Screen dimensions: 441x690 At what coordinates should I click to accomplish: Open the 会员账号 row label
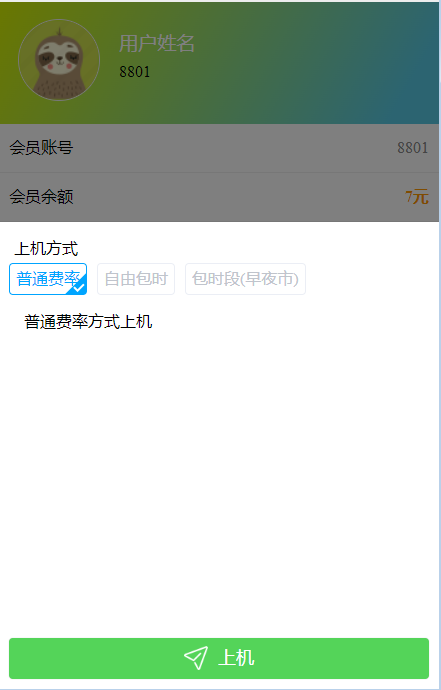(41, 148)
